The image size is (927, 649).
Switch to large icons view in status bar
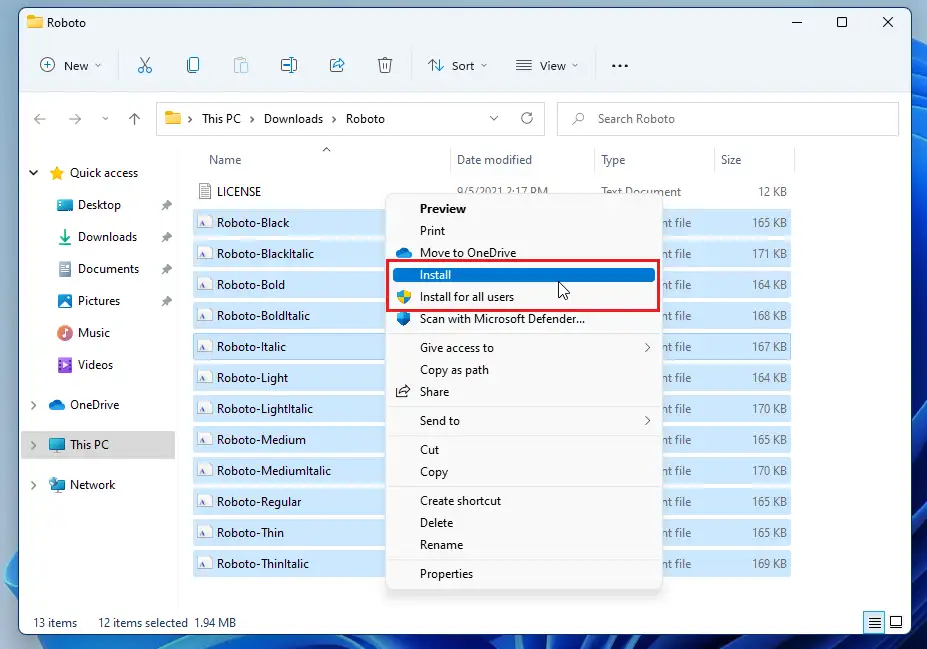pyautogui.click(x=896, y=622)
